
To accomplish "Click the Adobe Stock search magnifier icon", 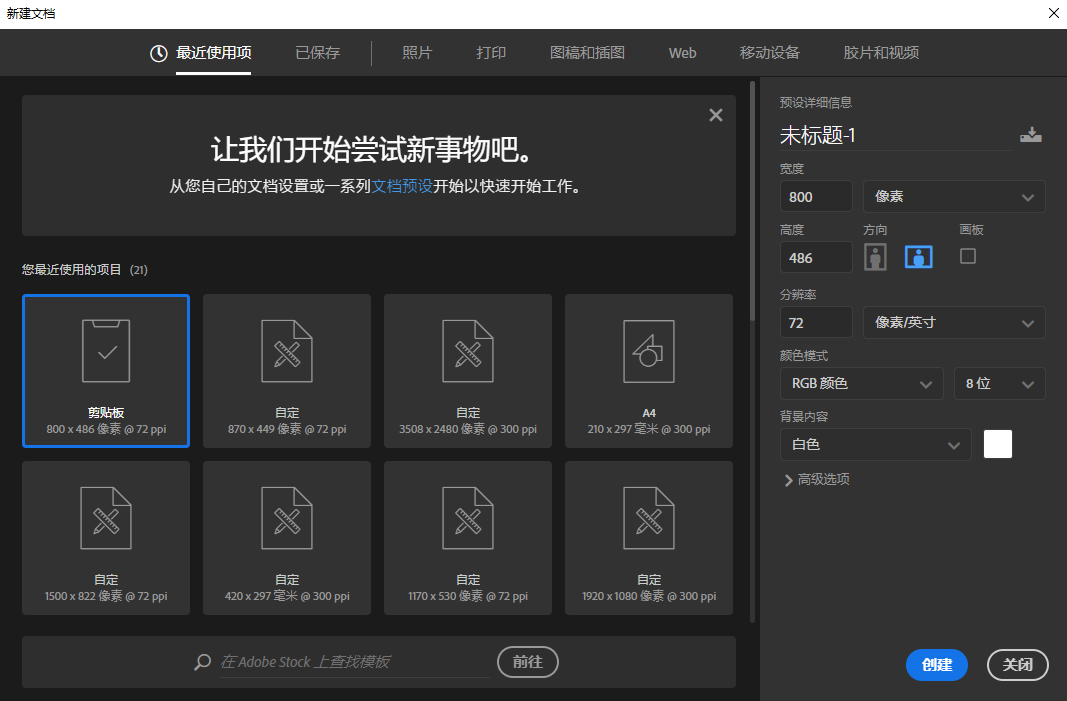I will [x=203, y=662].
